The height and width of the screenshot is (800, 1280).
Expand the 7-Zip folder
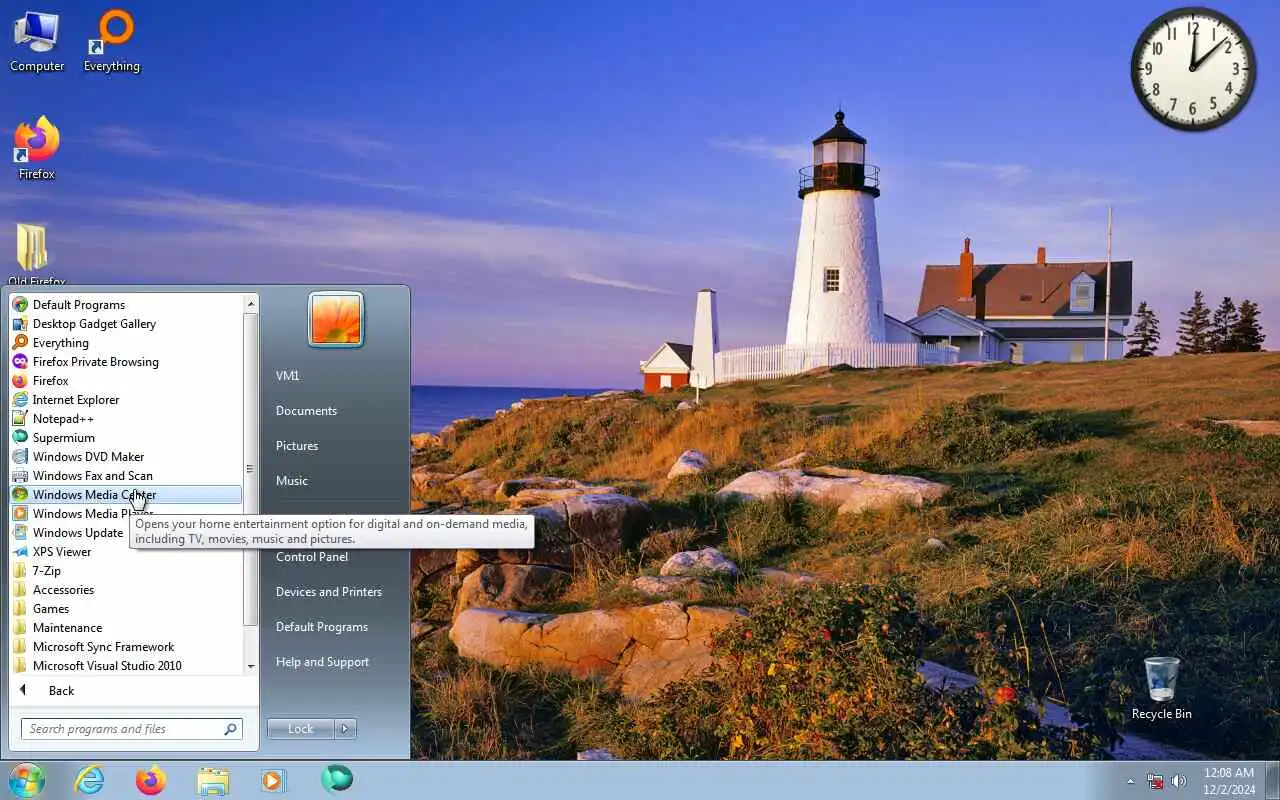tap(126, 571)
